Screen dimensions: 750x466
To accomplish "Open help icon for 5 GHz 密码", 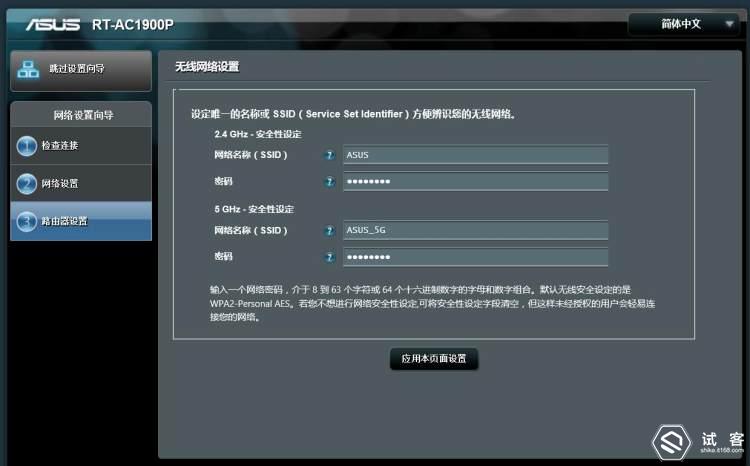I will tap(330, 257).
